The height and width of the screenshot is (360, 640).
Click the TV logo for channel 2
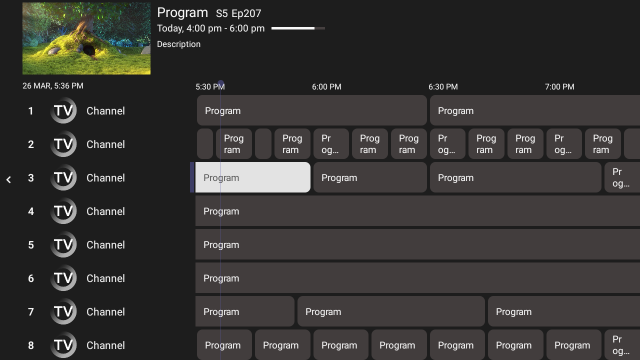(x=63, y=144)
